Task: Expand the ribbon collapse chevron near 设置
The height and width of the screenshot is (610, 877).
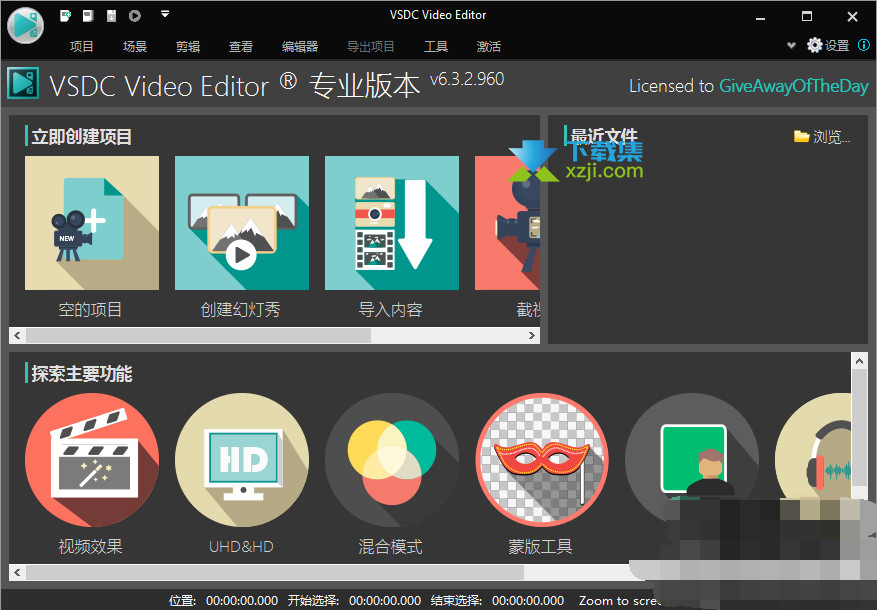Action: coord(791,45)
